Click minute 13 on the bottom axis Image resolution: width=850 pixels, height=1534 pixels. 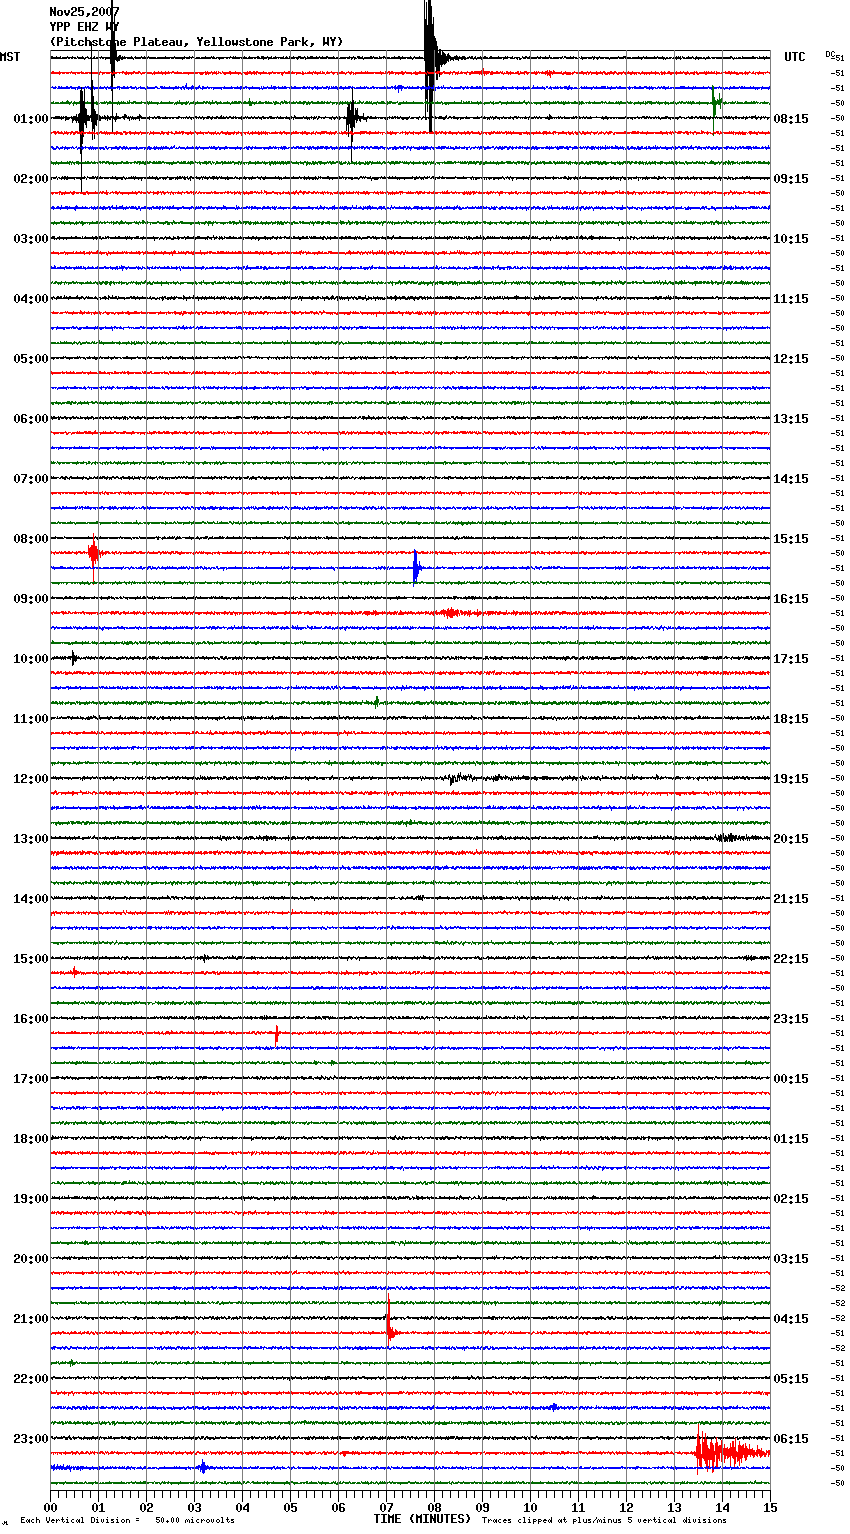click(x=674, y=1507)
